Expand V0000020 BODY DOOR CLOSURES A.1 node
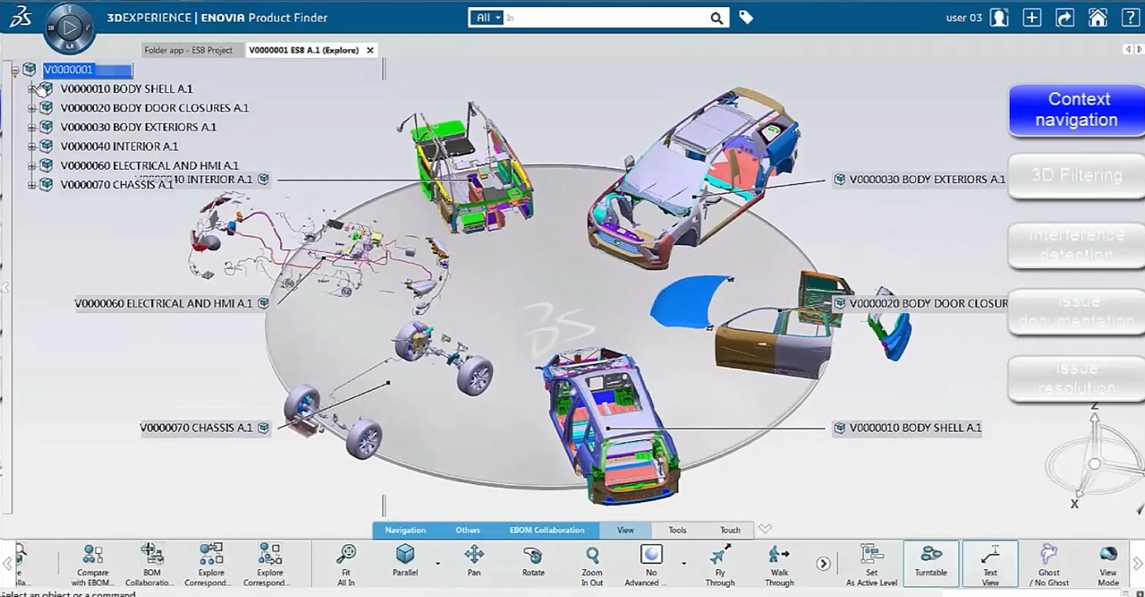The height and width of the screenshot is (597, 1145). (31, 108)
